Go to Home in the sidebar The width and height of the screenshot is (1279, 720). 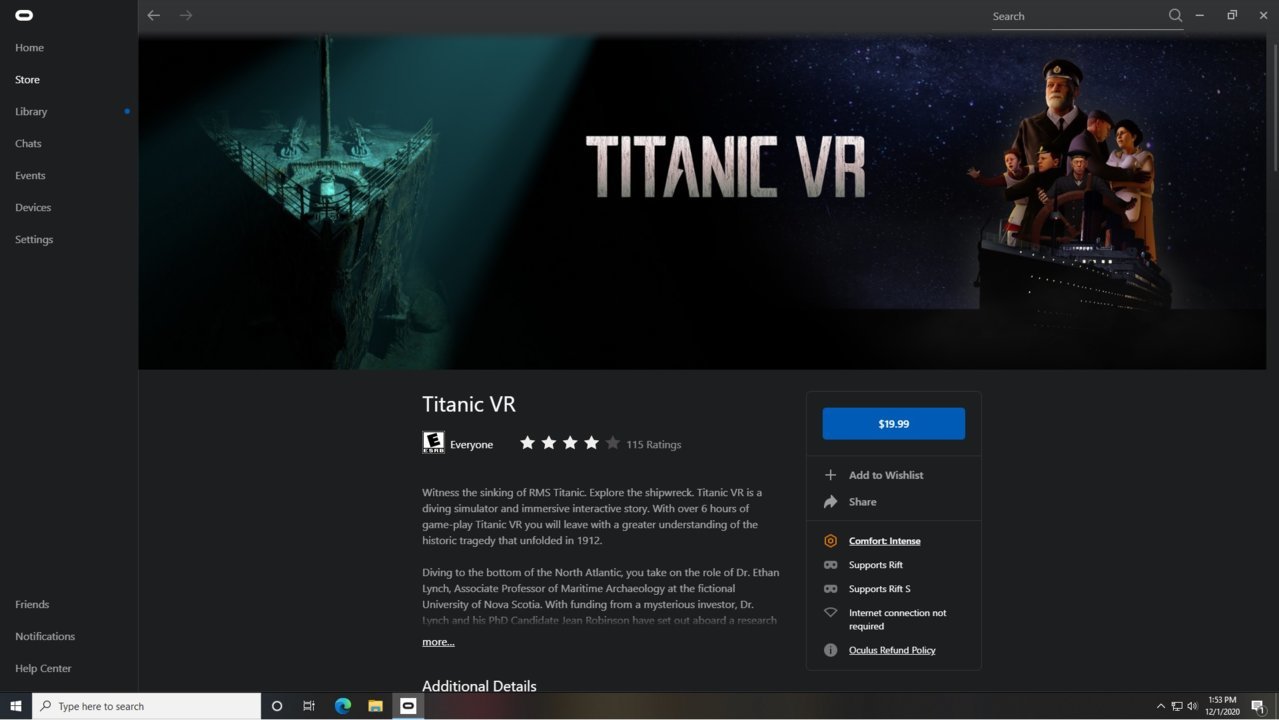tap(29, 48)
